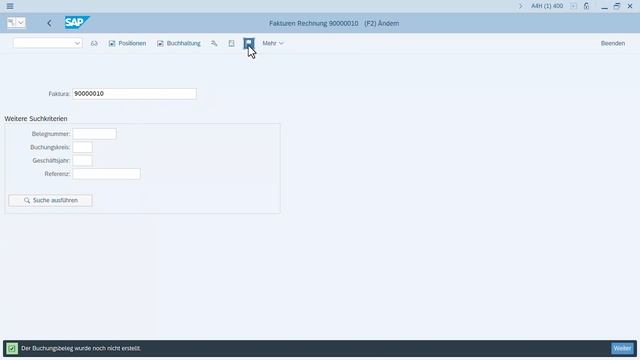The image size is (640, 360).
Task: Restore down the SAP window
Action: coord(617,6)
